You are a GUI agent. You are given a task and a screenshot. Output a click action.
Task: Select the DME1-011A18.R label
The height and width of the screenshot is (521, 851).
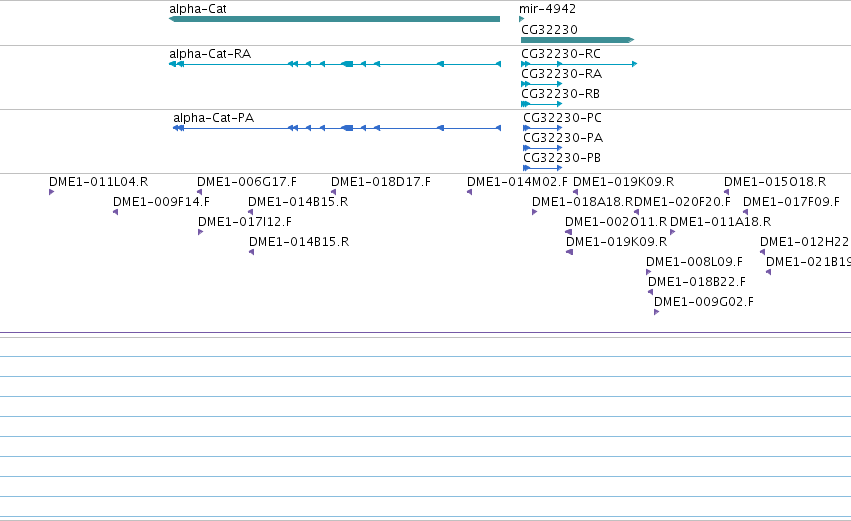pyautogui.click(x=721, y=222)
